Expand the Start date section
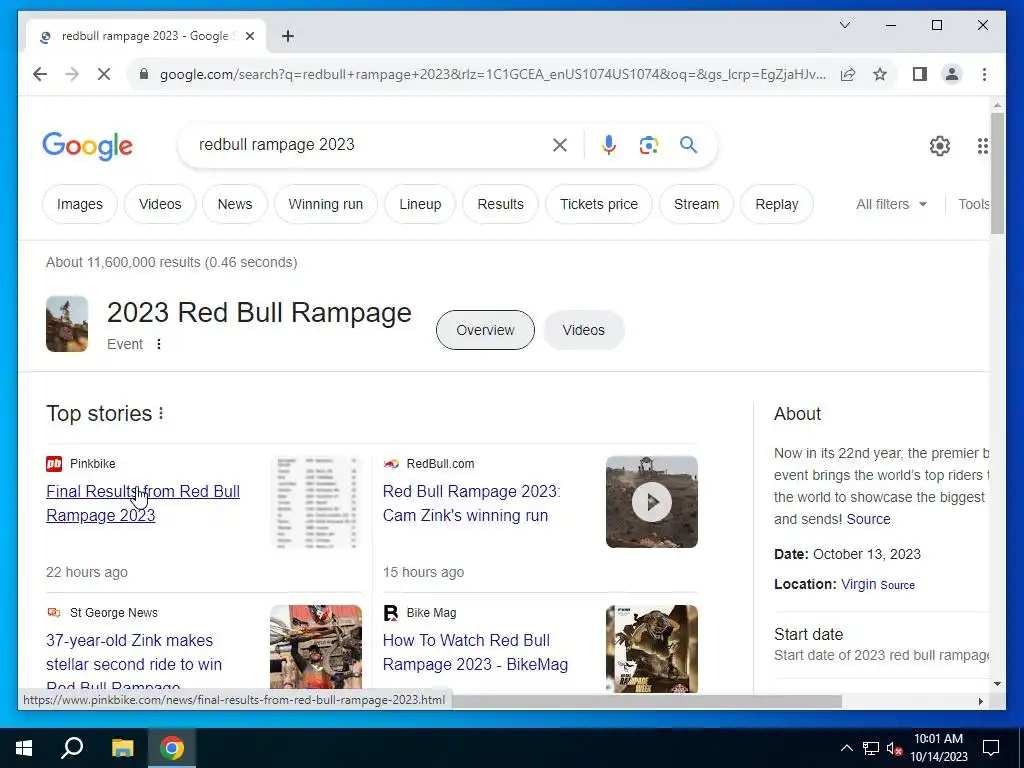The width and height of the screenshot is (1024, 768). point(882,644)
